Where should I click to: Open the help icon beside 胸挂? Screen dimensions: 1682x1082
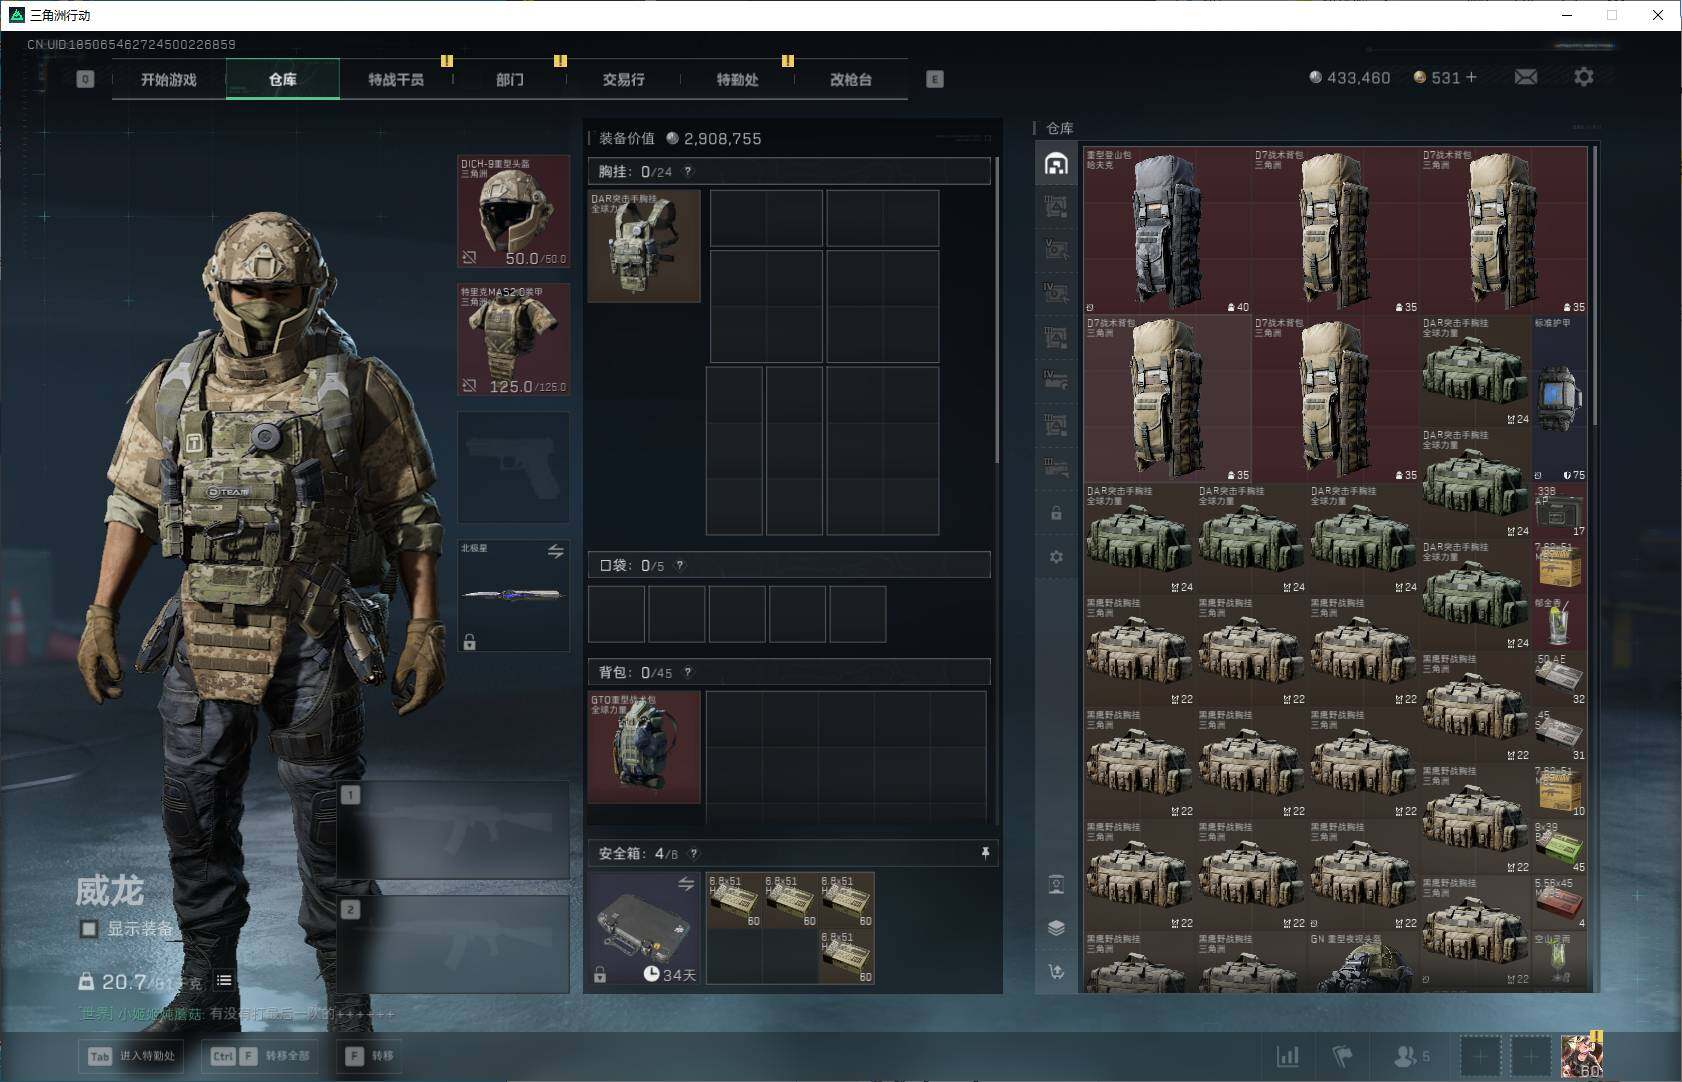click(x=687, y=172)
